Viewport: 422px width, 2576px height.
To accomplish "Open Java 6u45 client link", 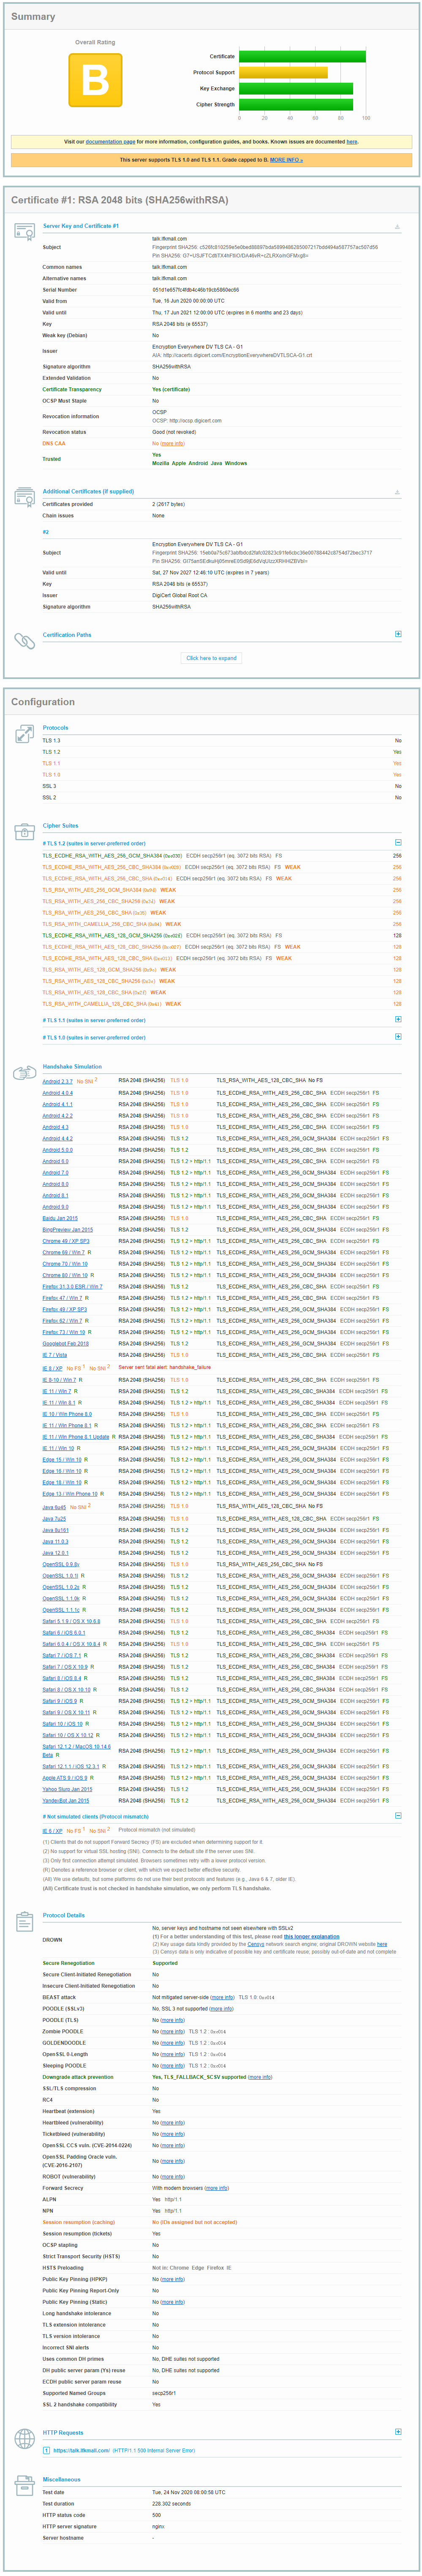I will pos(54,1506).
